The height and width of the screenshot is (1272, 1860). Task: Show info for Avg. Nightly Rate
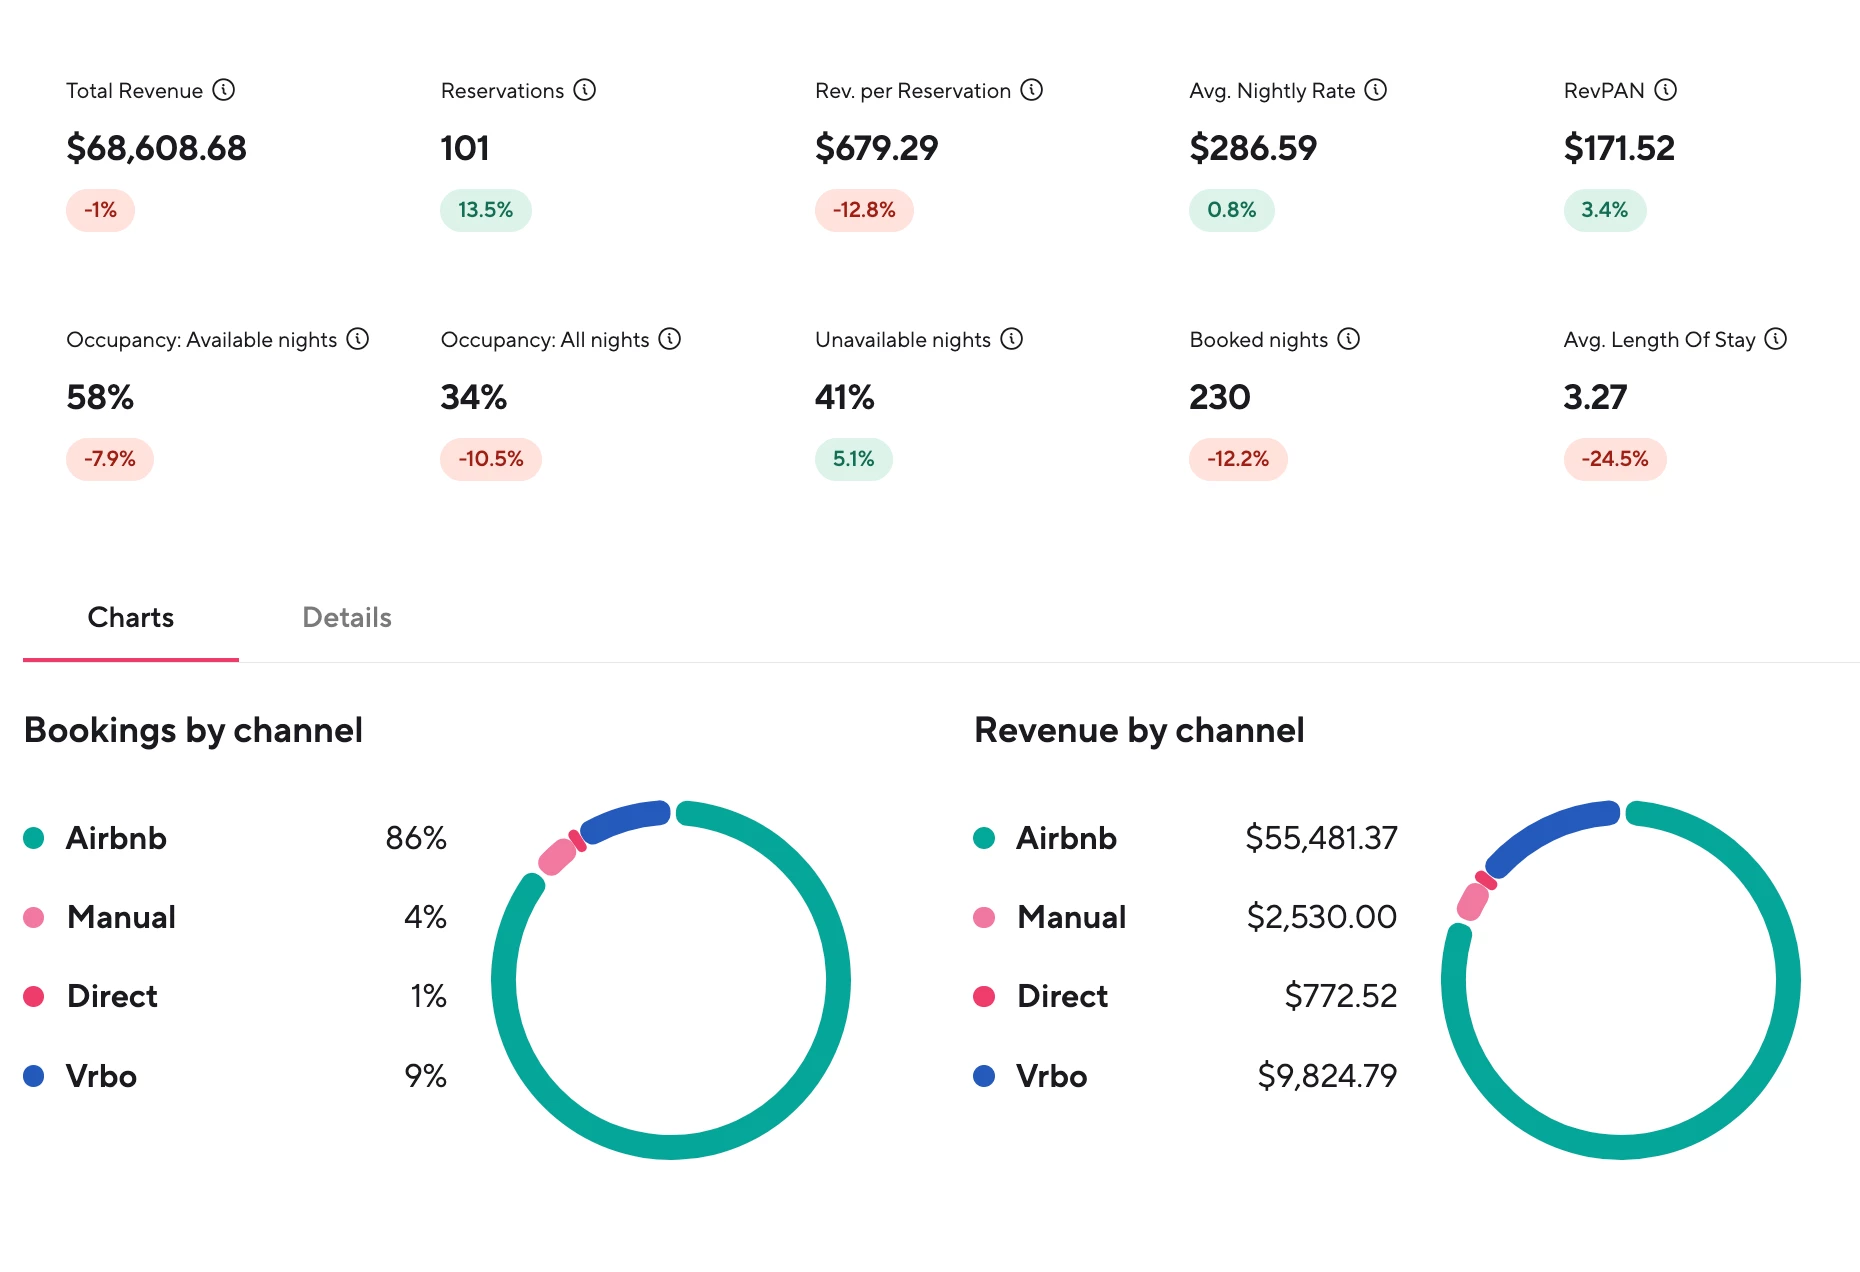[x=1376, y=90]
